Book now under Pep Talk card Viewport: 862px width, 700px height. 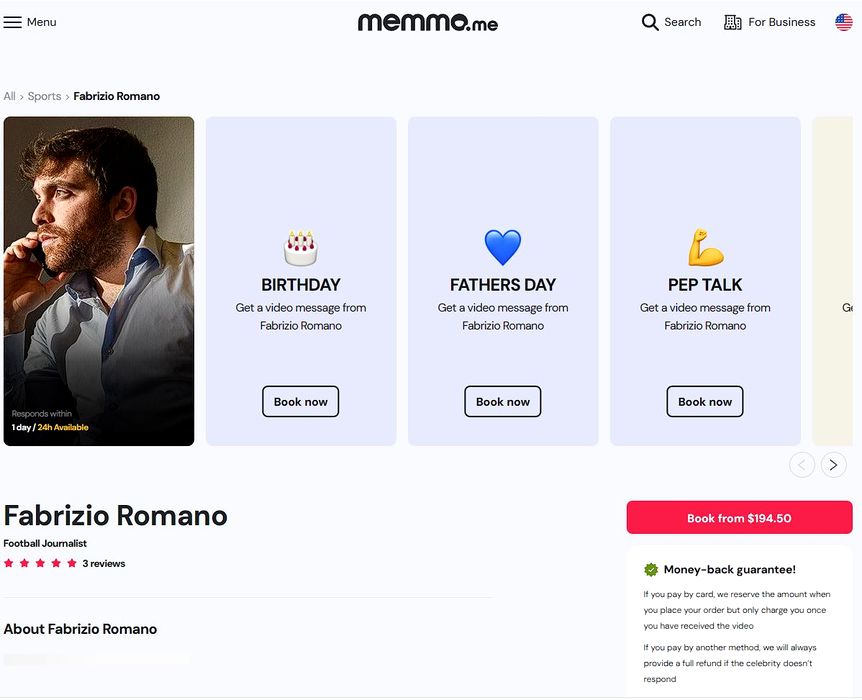[x=705, y=402]
